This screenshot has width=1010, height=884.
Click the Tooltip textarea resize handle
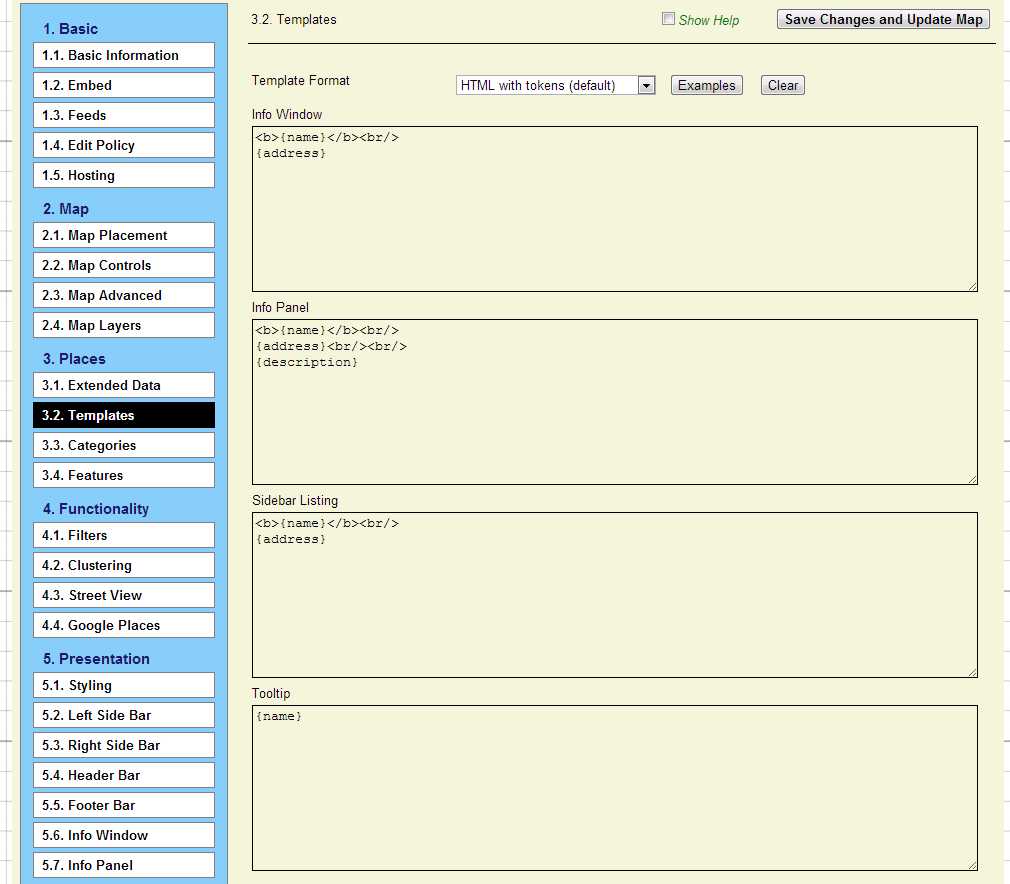pyautogui.click(x=973, y=865)
